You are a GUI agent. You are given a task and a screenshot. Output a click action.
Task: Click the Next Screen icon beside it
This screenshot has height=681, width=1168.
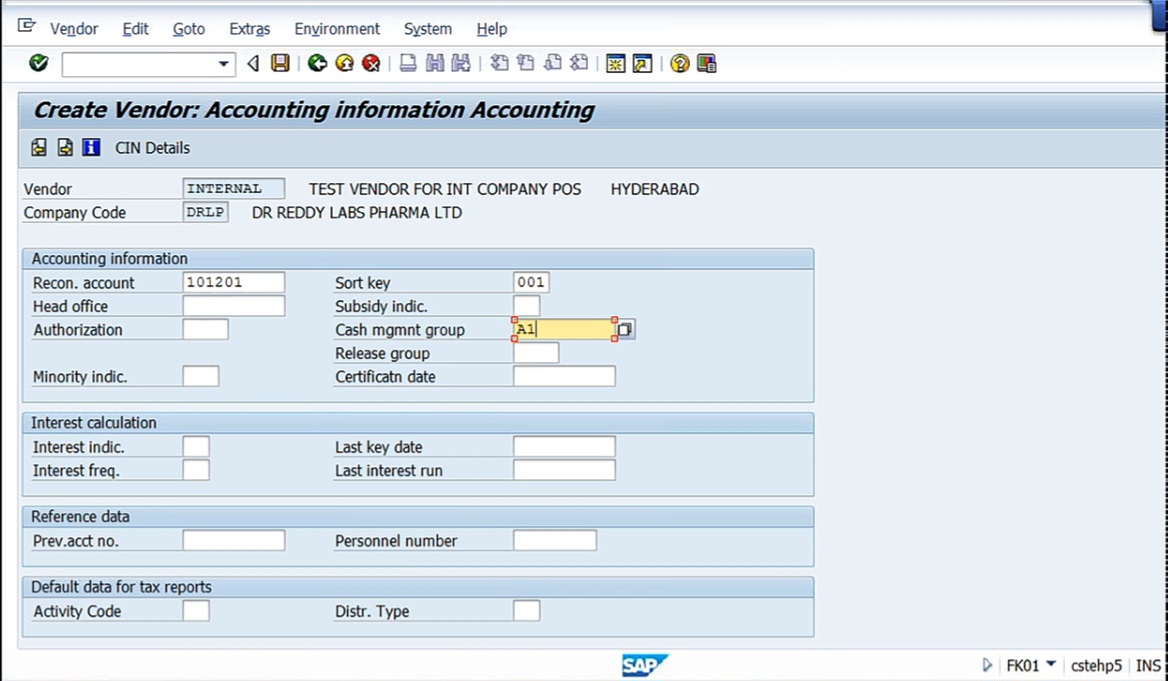tap(65, 148)
